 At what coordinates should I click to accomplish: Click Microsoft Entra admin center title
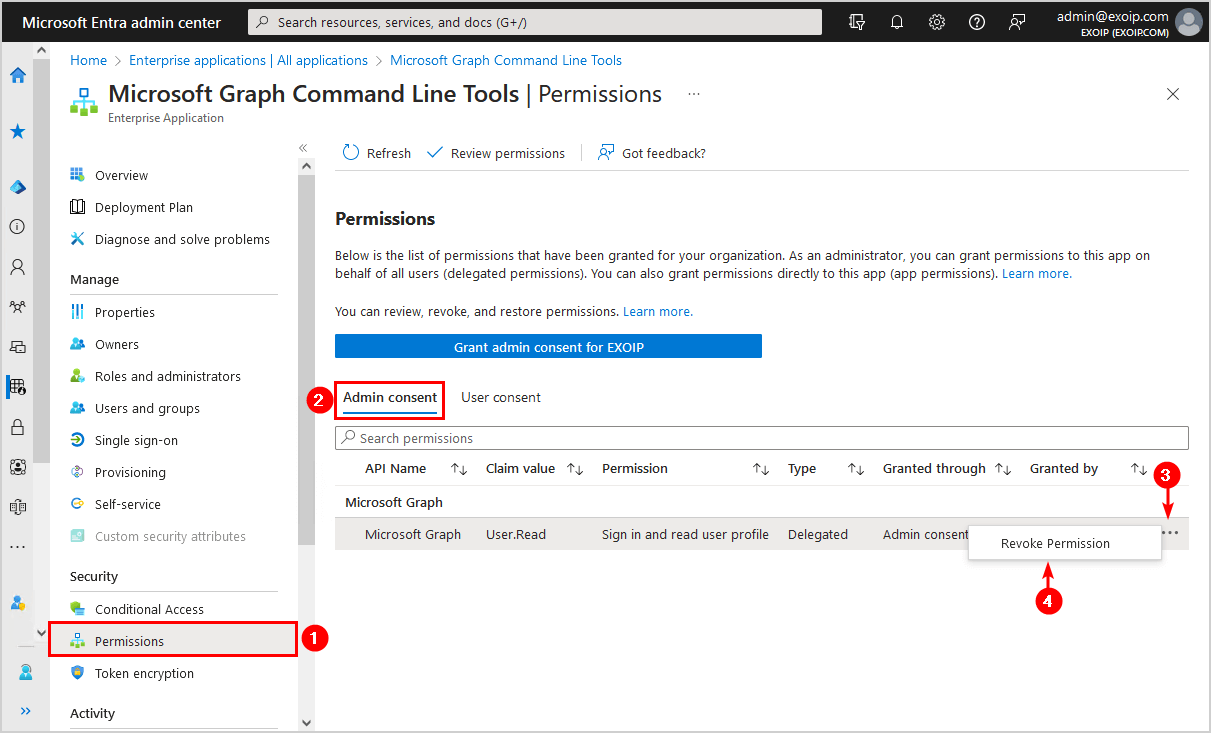point(122,22)
